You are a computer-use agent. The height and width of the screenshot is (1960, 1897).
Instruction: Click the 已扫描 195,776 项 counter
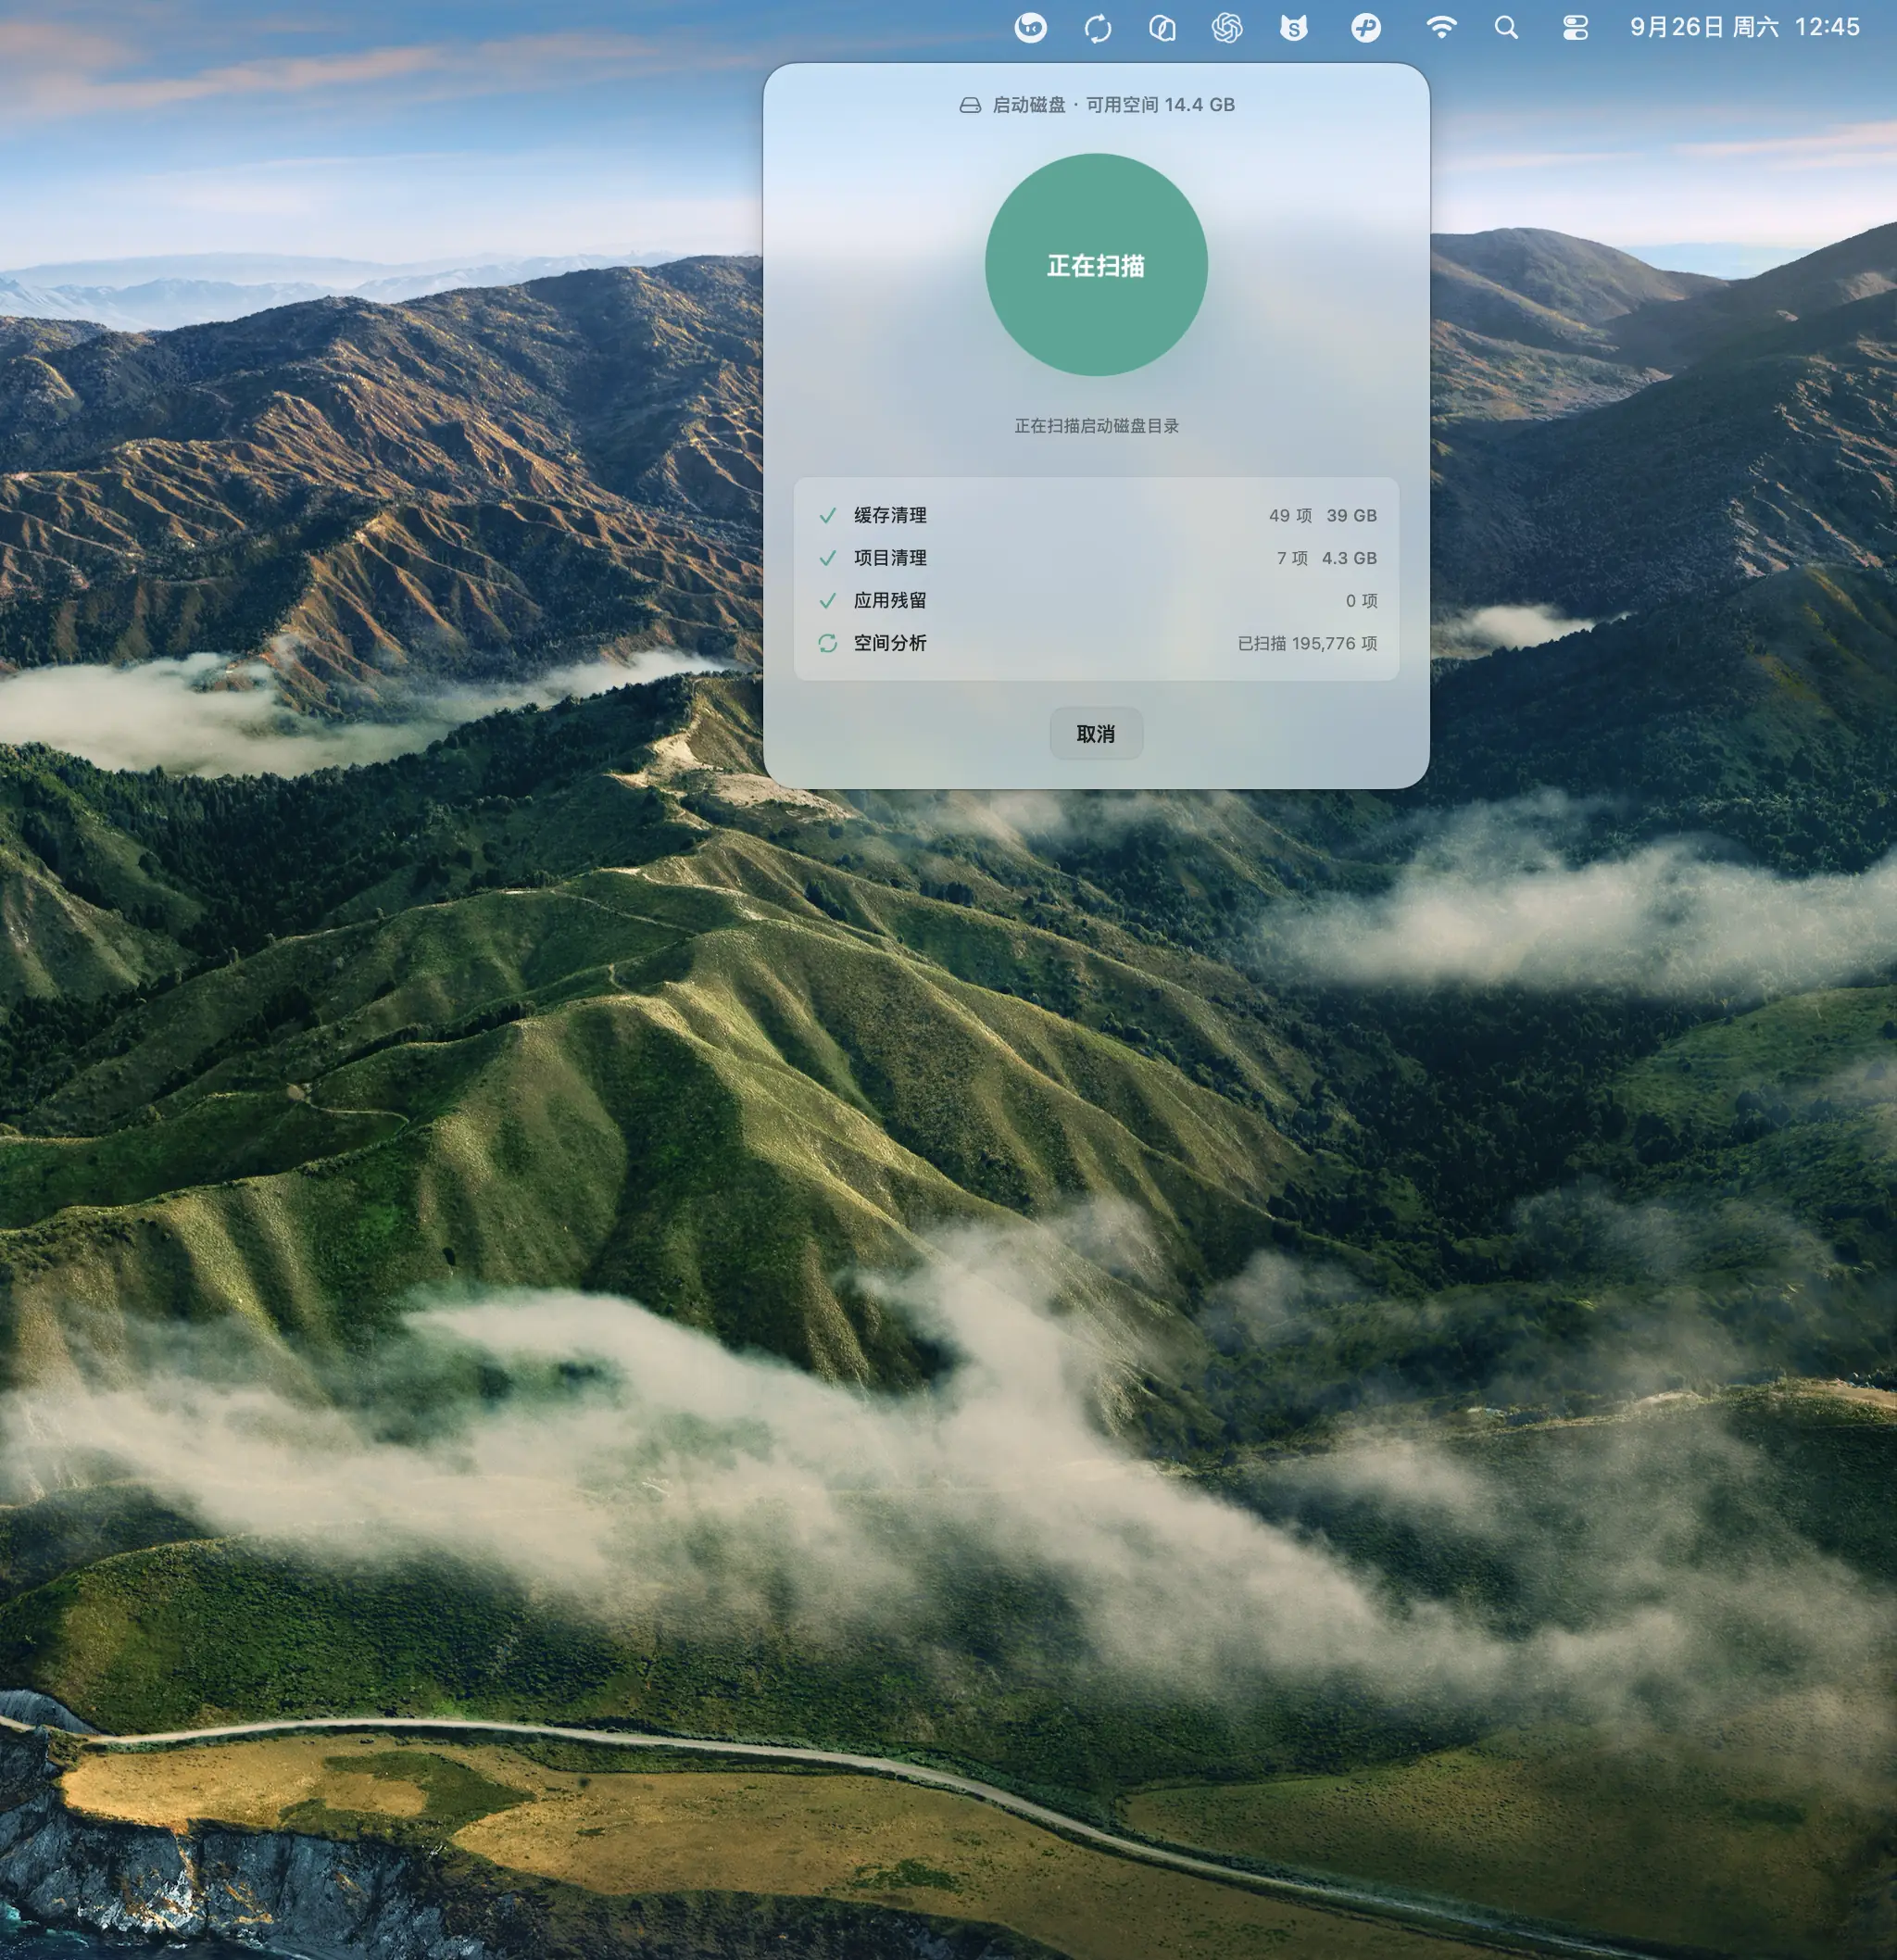click(1307, 643)
